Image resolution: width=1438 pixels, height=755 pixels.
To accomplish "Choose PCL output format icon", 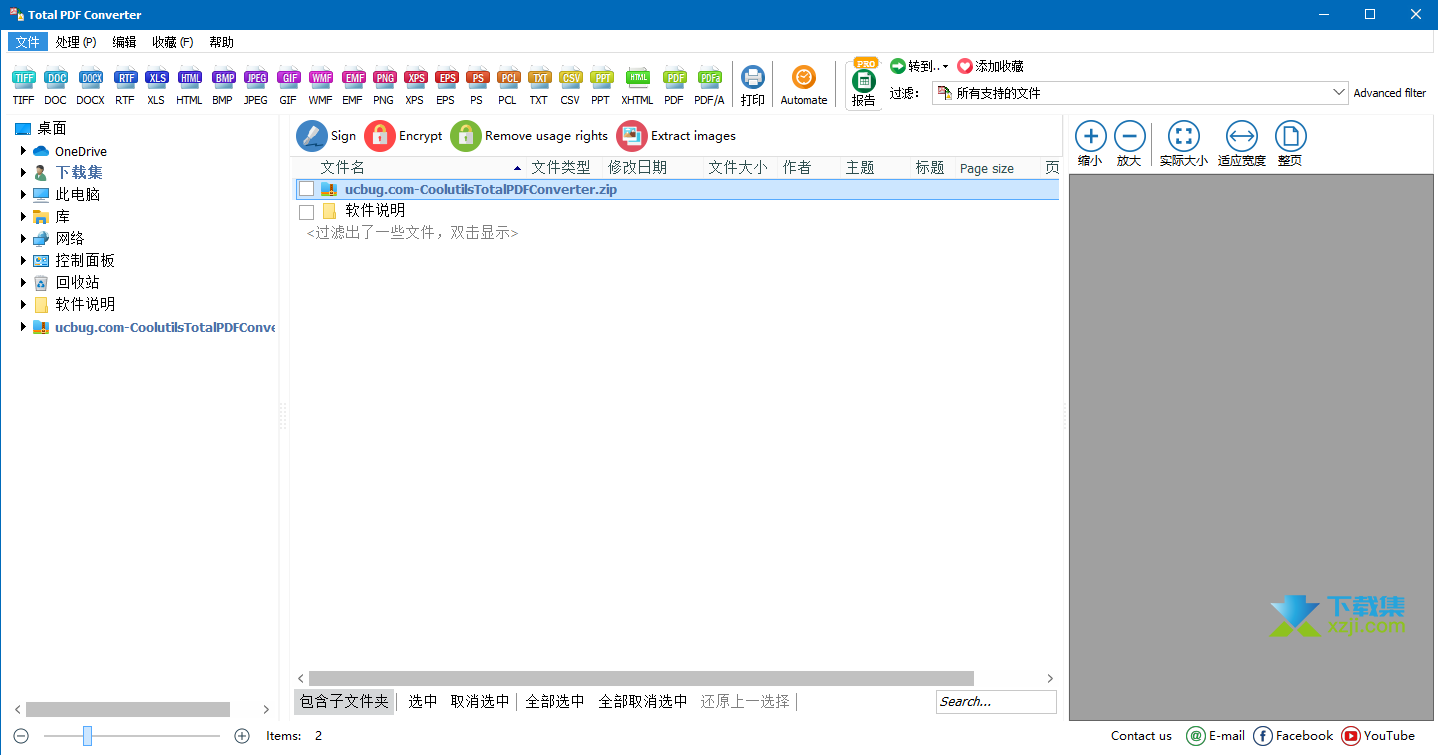I will pyautogui.click(x=508, y=78).
